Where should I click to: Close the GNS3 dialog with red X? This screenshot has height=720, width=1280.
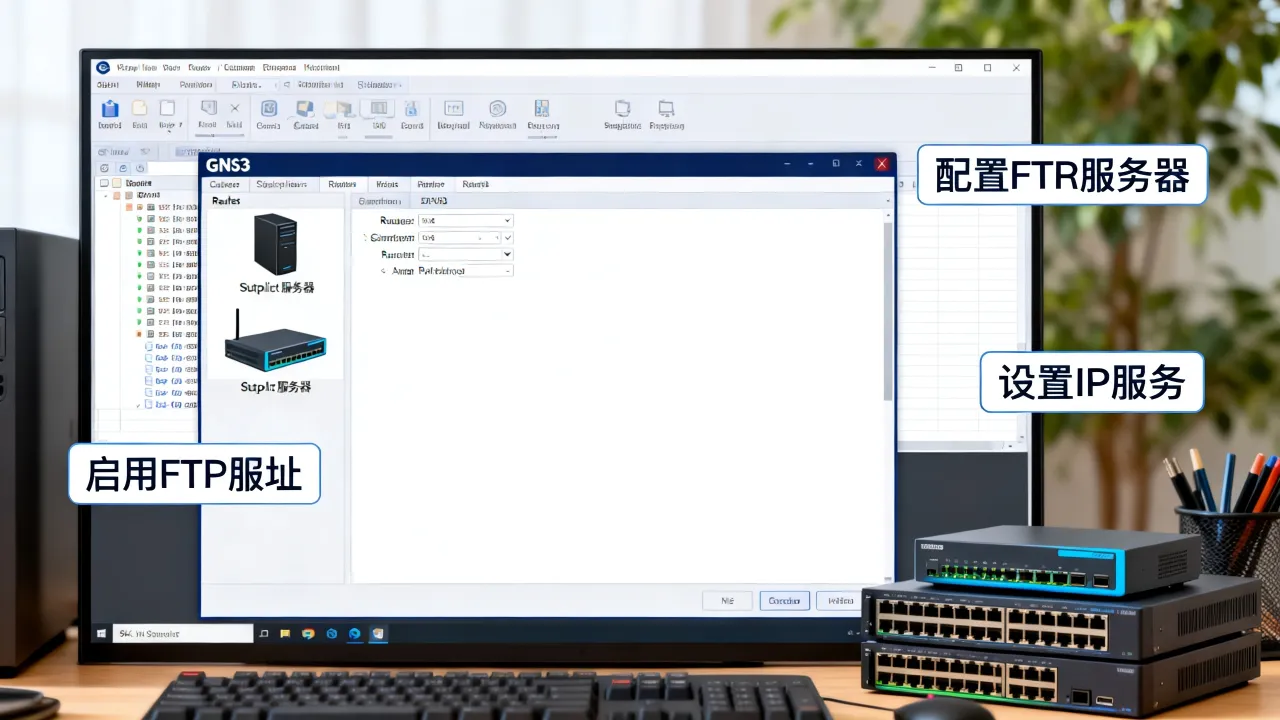(882, 164)
